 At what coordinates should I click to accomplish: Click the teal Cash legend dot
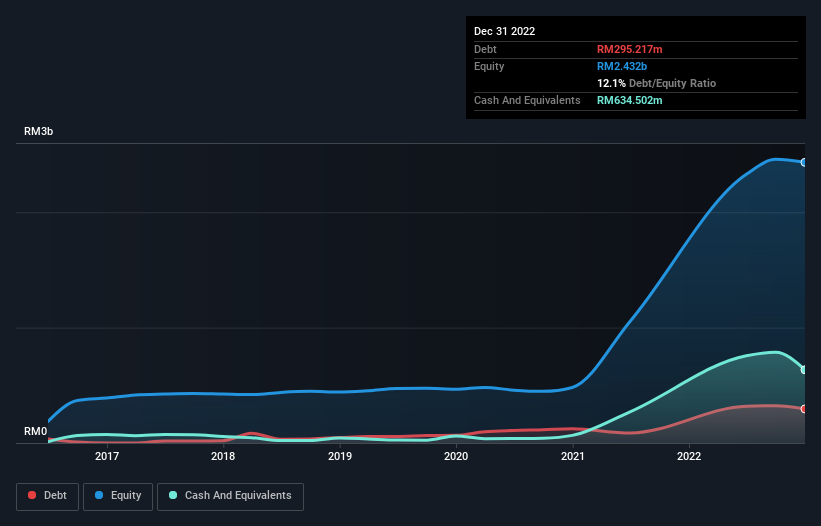point(173,495)
